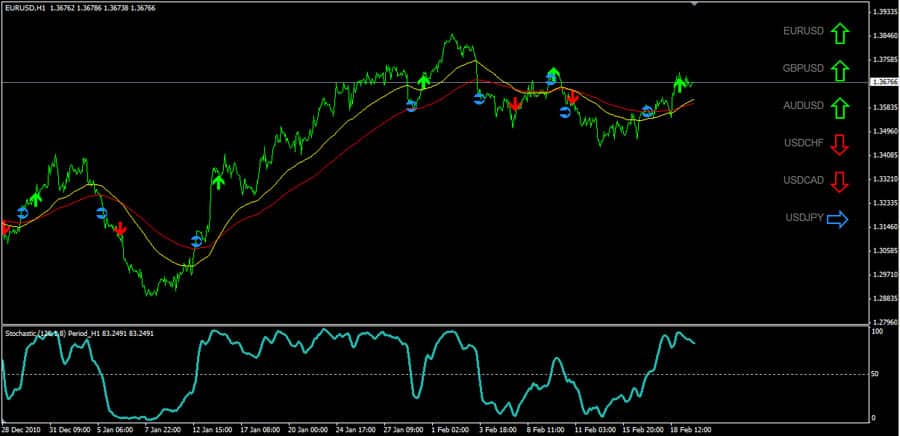
Task: Click the 28 Dec 2010 time label
Action: (x=20, y=429)
